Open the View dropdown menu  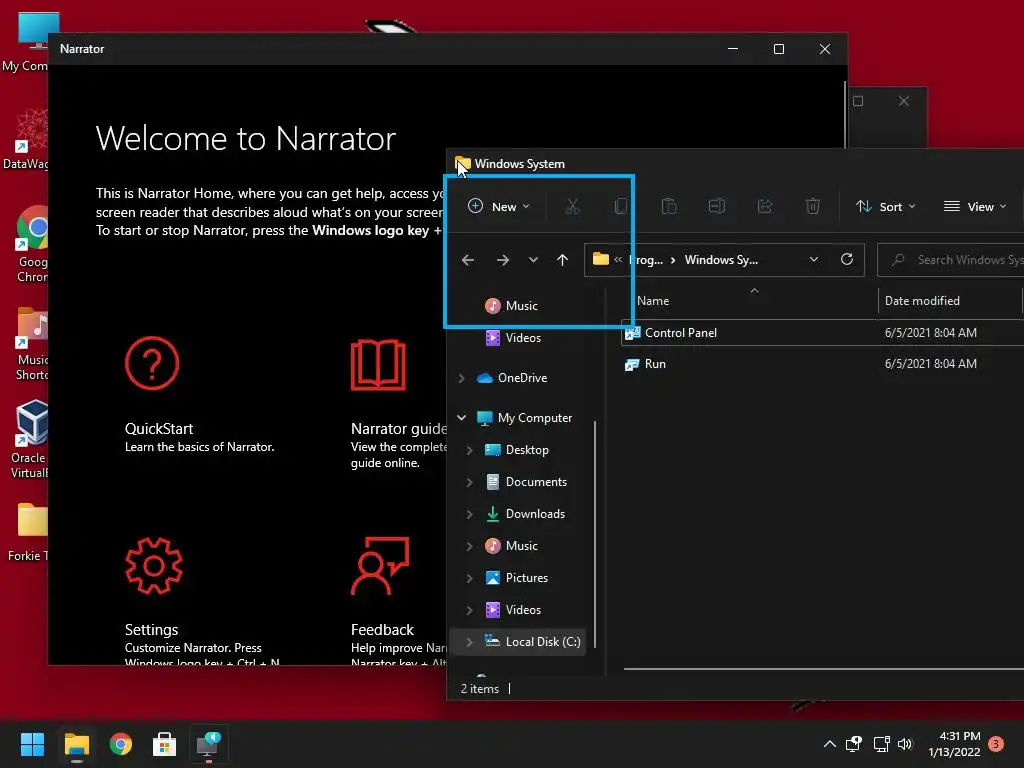pos(975,206)
